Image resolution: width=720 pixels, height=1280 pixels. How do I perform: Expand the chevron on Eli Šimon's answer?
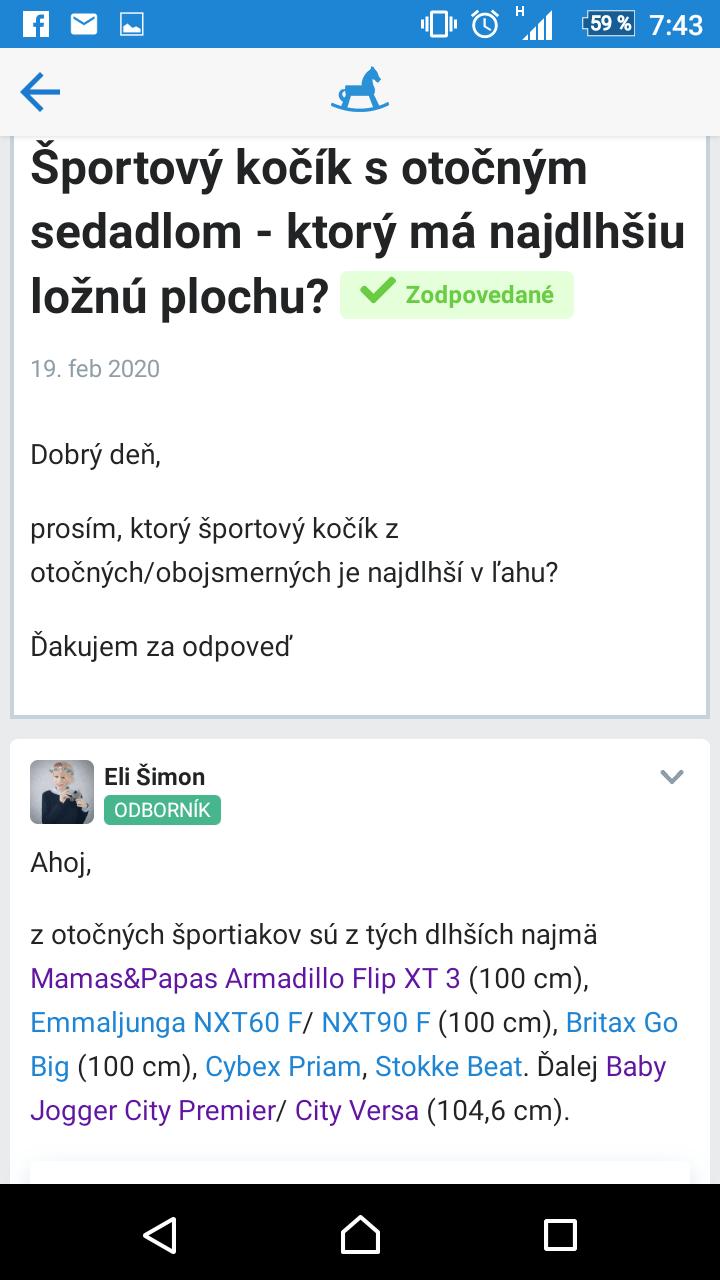tap(672, 776)
